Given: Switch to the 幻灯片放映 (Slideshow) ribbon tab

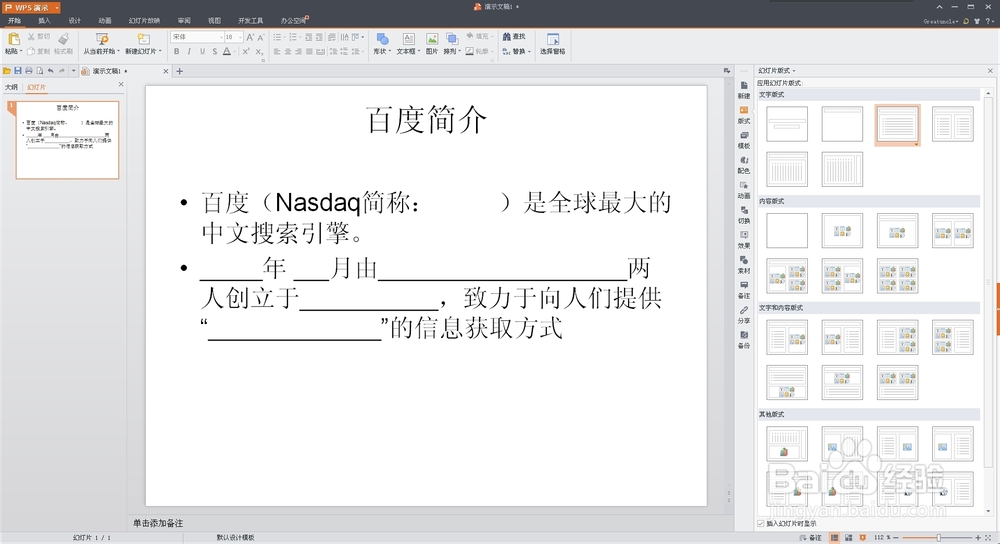Looking at the screenshot, I should [x=144, y=21].
